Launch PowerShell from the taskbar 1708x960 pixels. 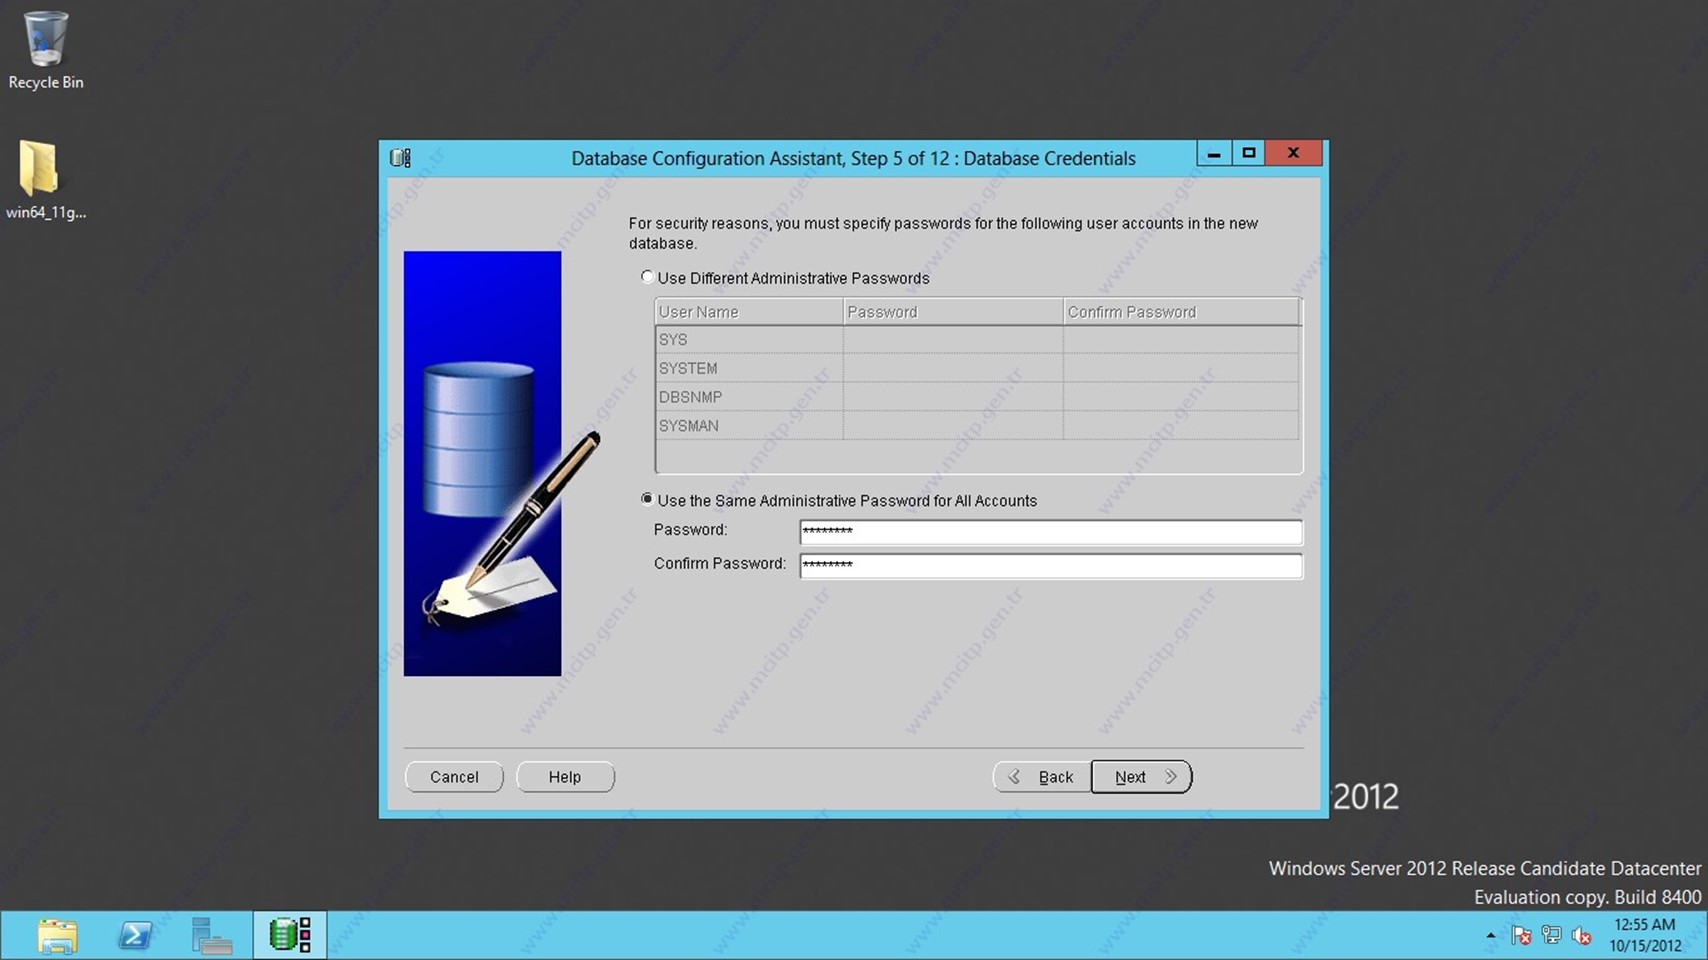click(x=135, y=936)
